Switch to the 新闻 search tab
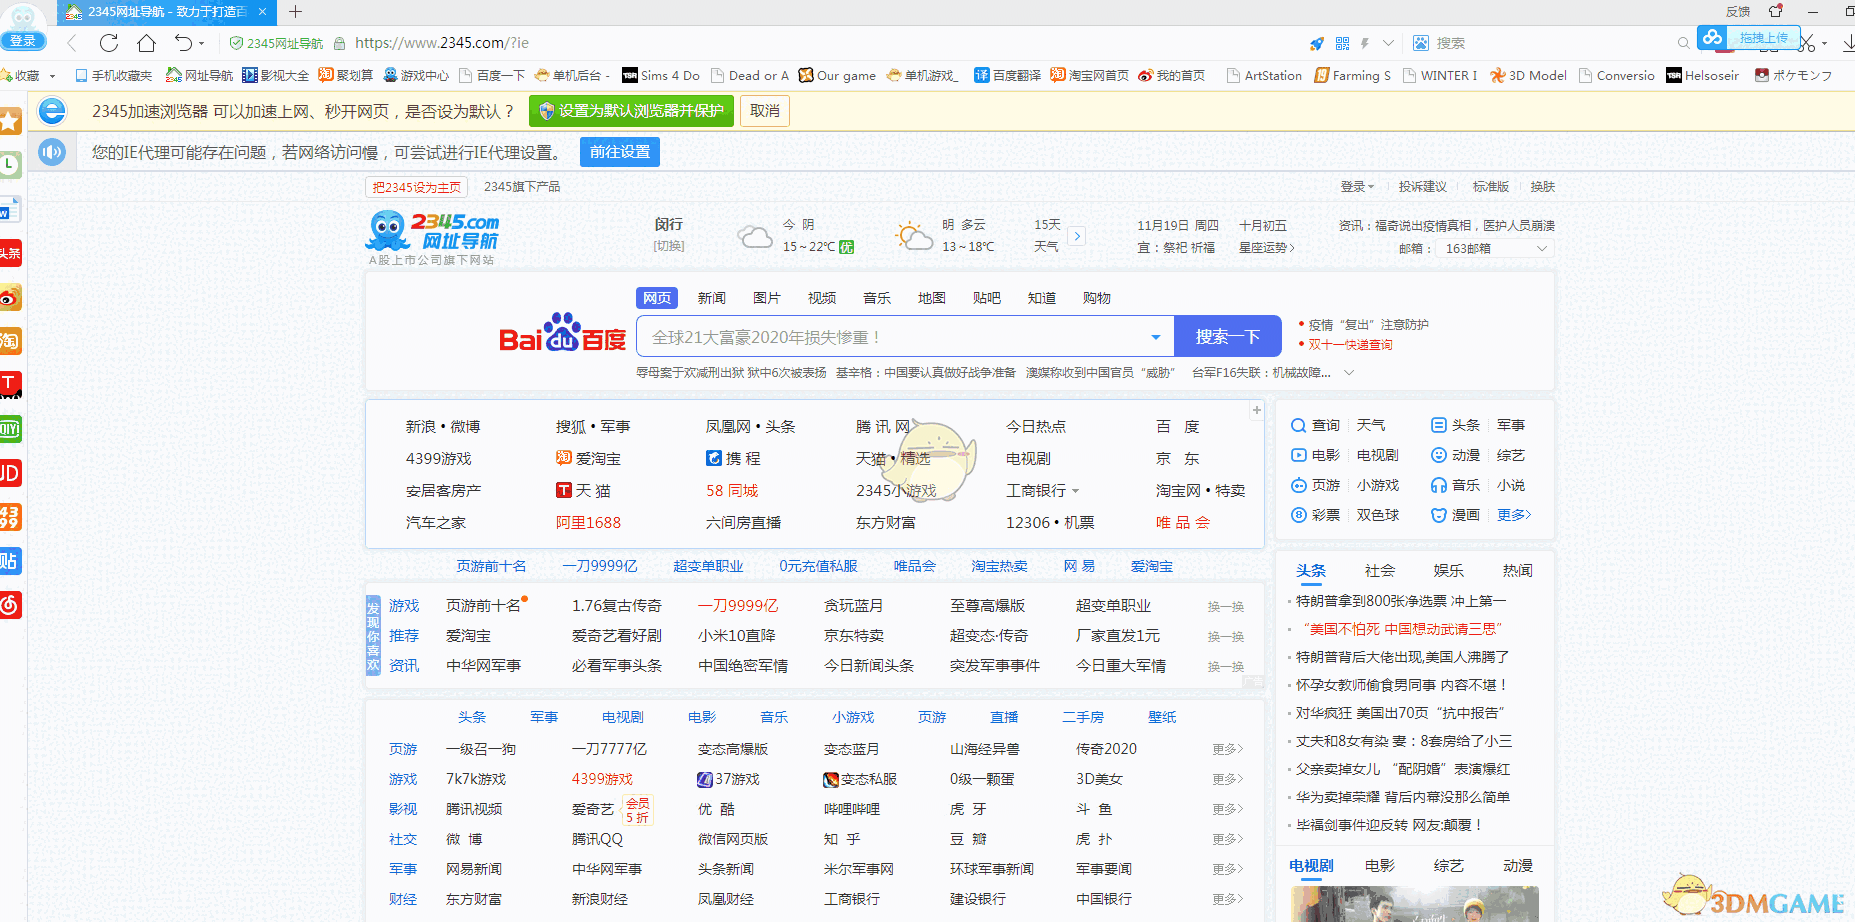 coord(711,297)
